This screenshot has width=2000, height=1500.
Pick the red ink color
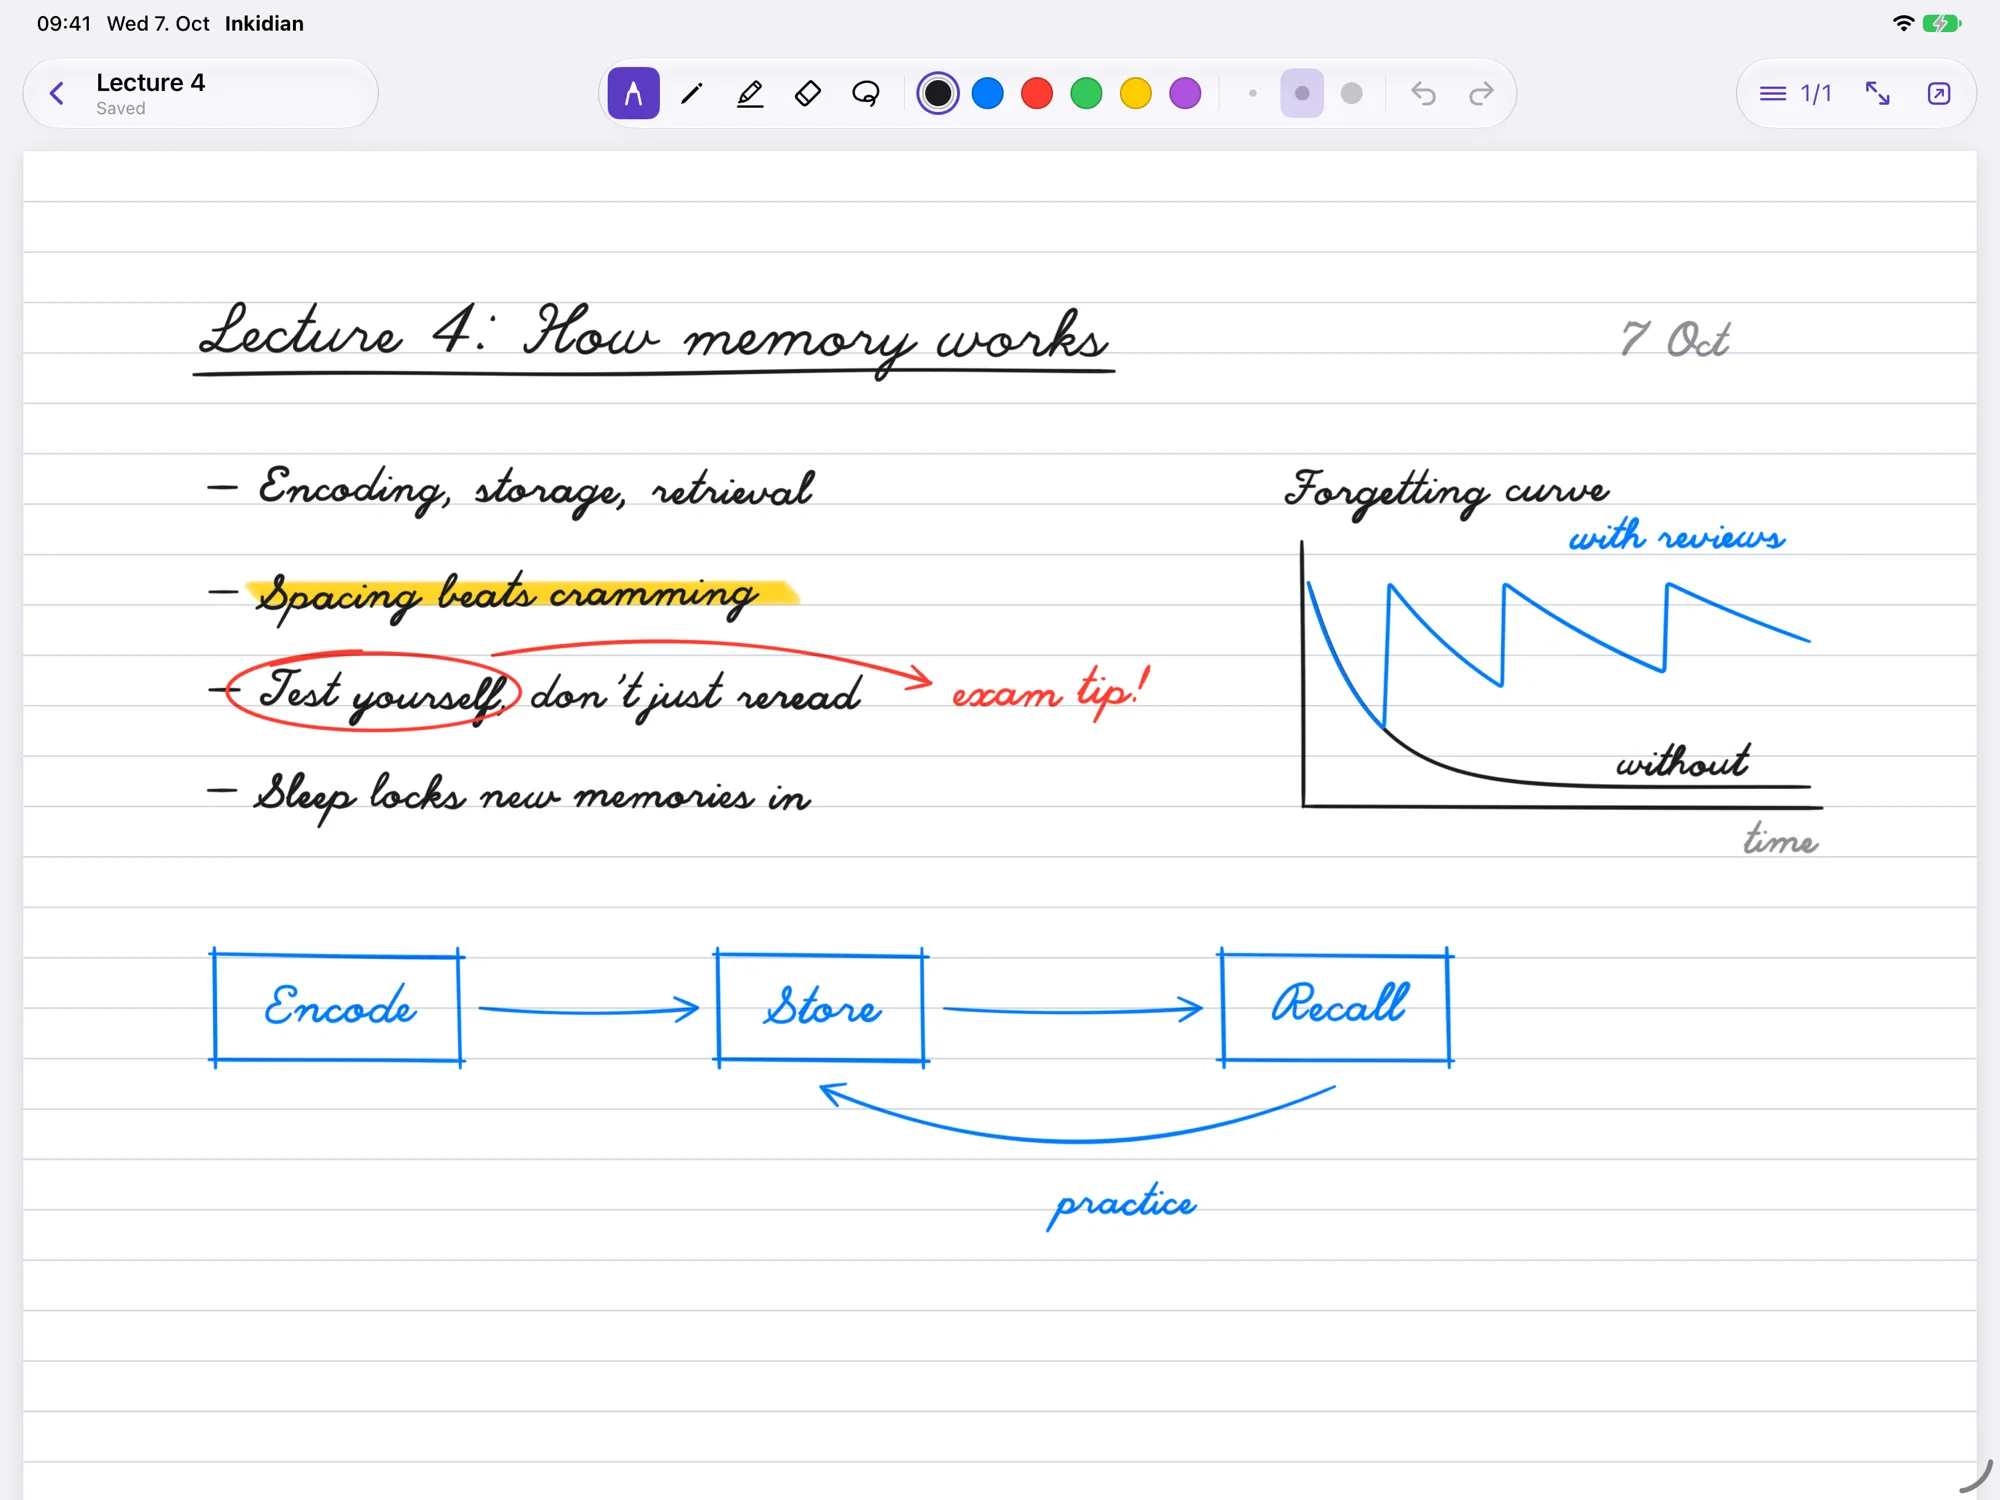[1037, 93]
